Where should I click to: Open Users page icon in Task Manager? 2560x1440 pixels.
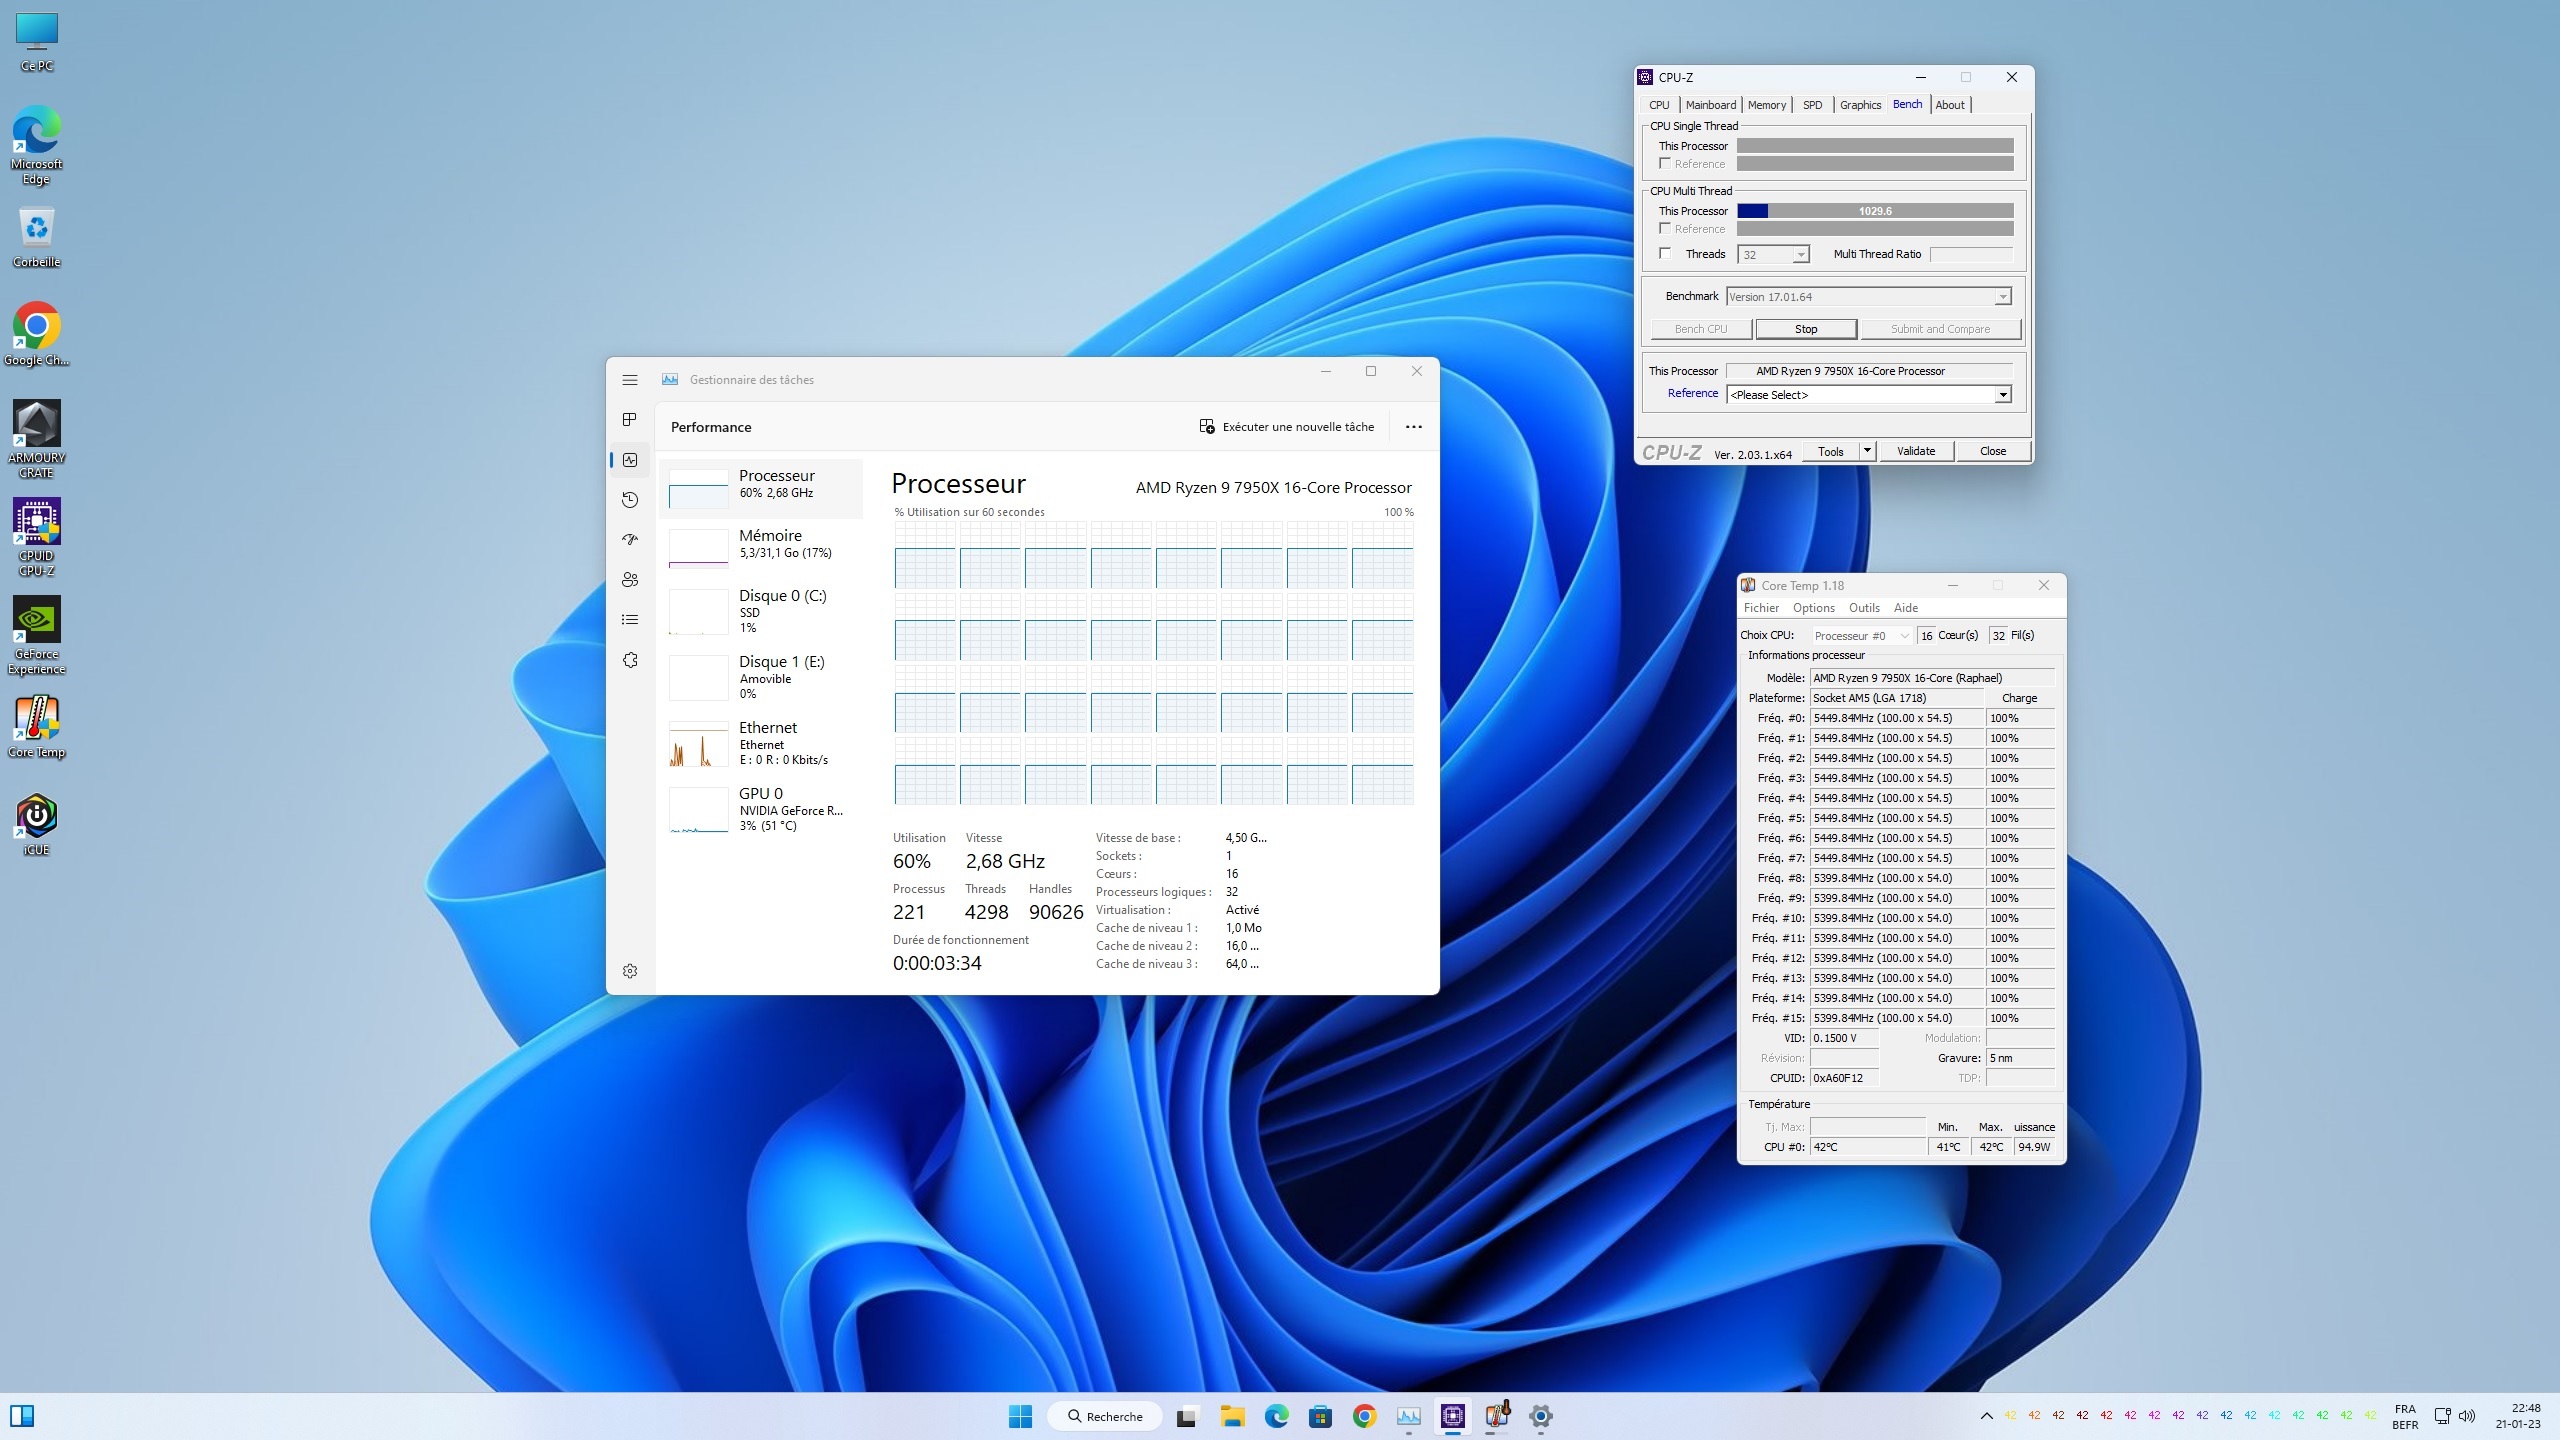point(629,580)
